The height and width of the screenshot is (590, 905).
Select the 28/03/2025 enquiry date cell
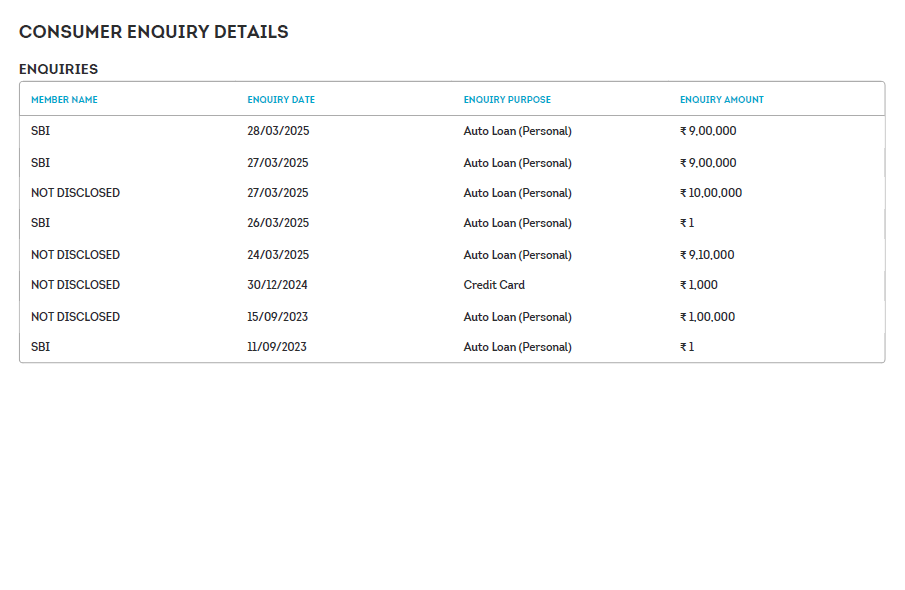(278, 131)
